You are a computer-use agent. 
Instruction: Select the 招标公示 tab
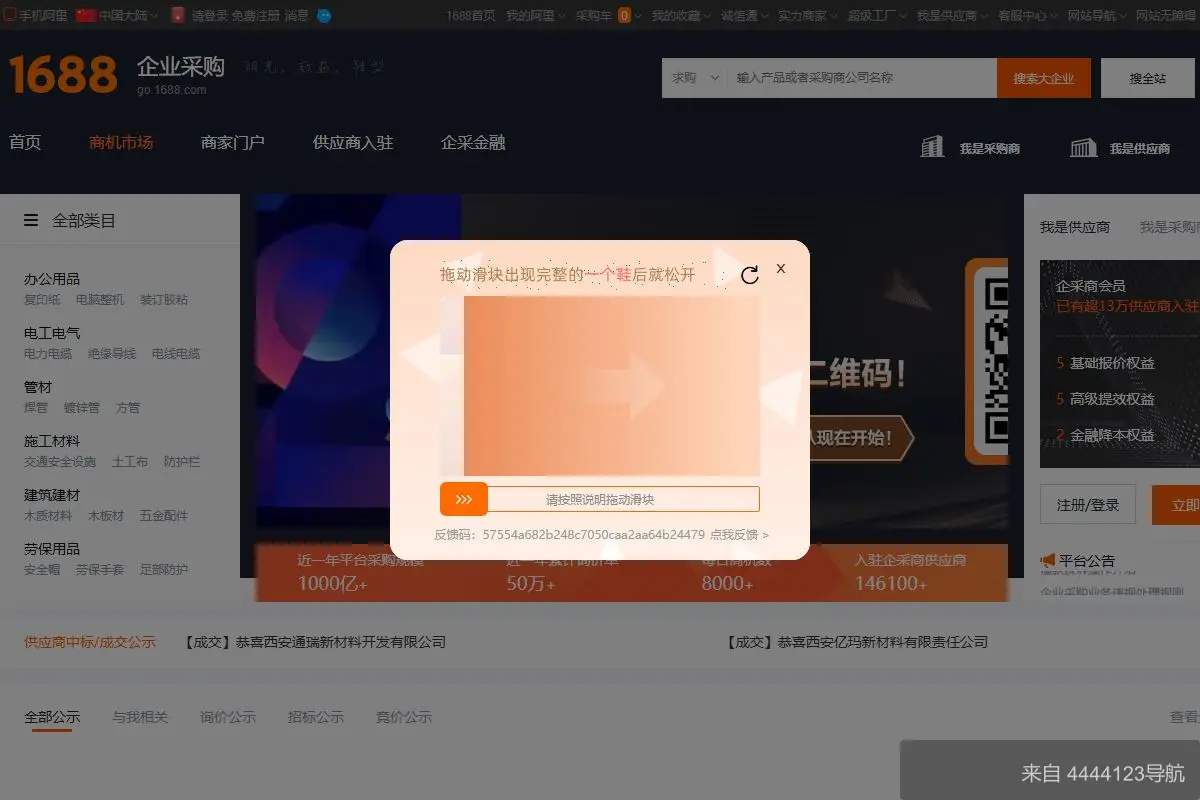pos(316,717)
